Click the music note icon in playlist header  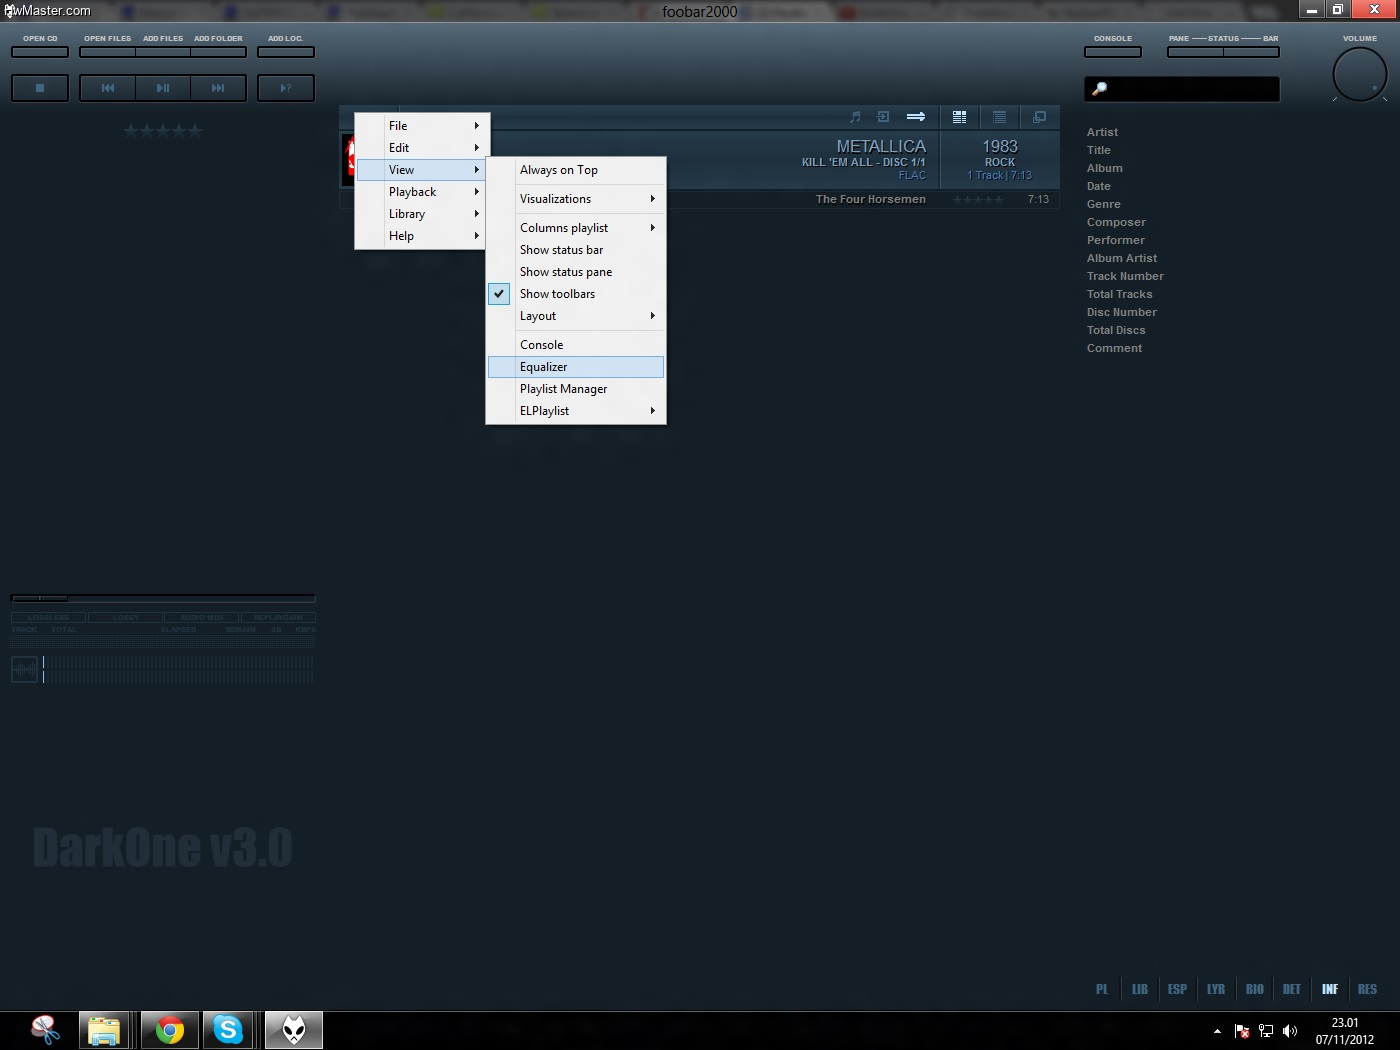point(855,117)
